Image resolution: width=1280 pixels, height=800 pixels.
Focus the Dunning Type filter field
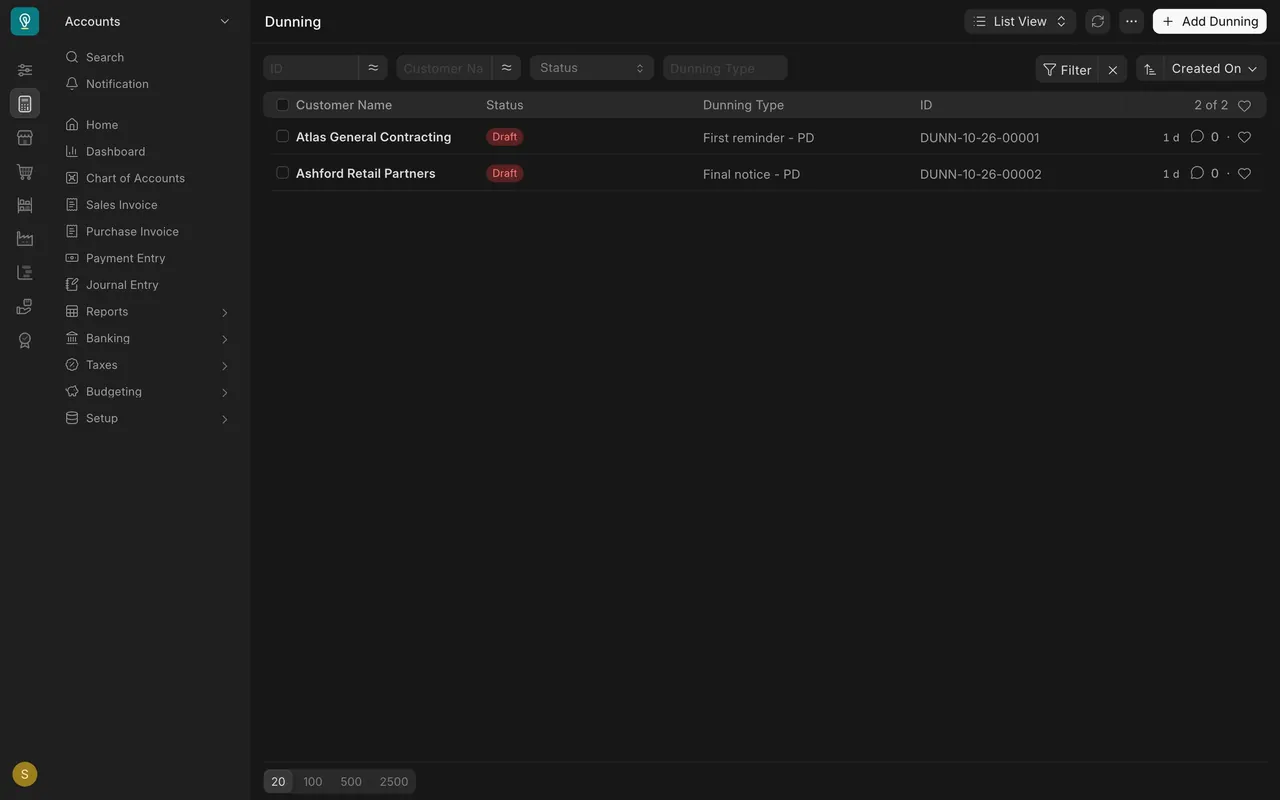(725, 68)
